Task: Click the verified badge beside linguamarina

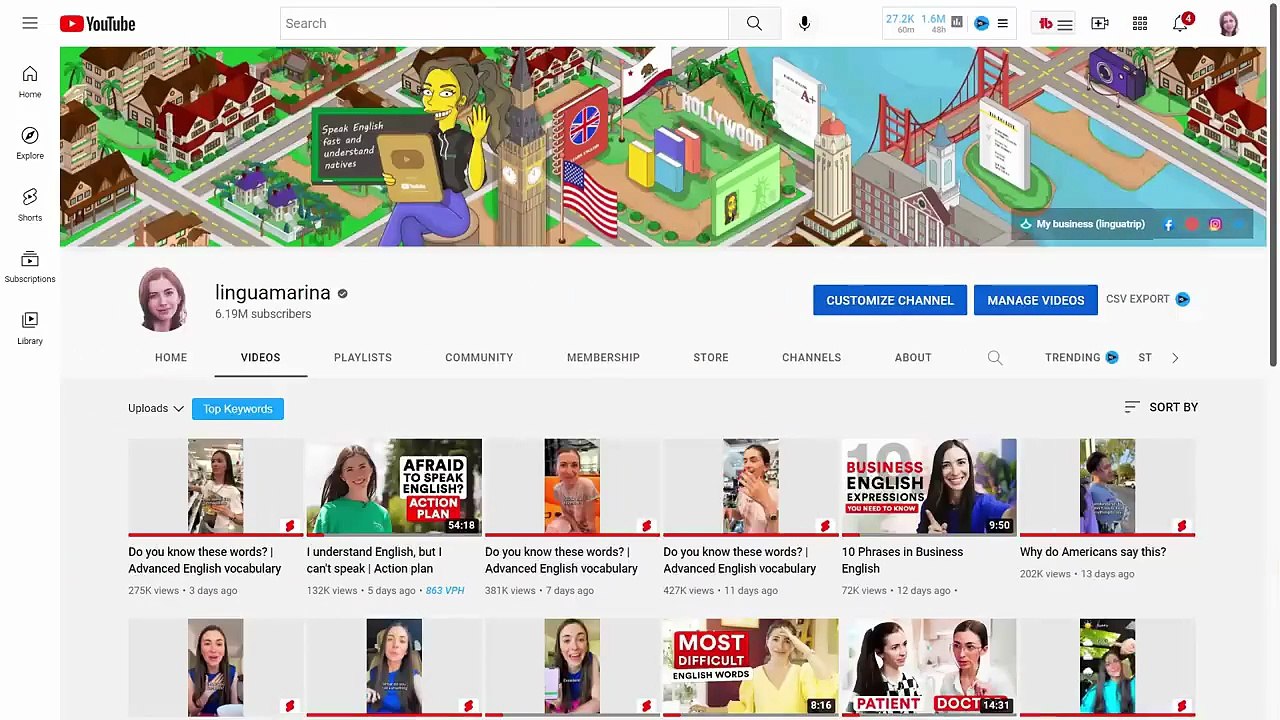Action: pos(342,294)
